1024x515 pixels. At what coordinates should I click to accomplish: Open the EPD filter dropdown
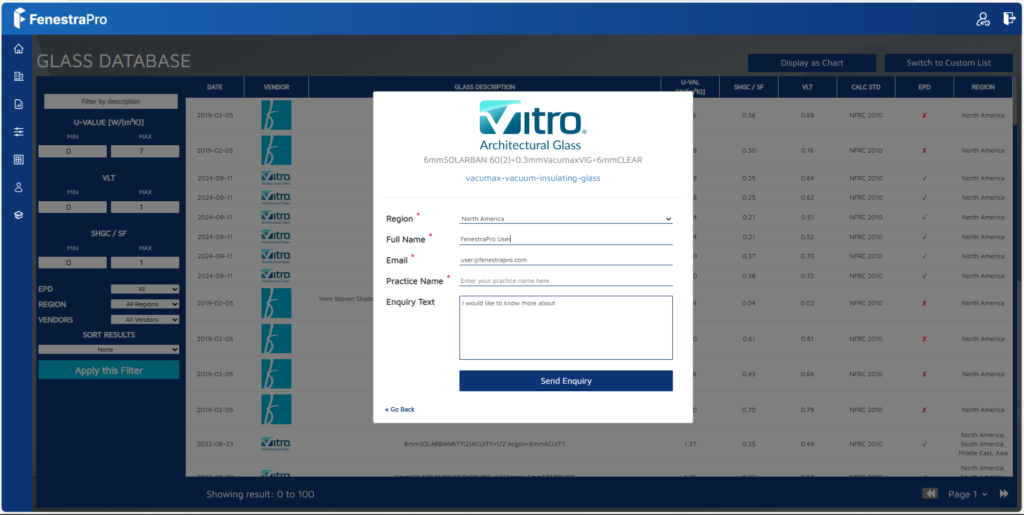point(144,289)
